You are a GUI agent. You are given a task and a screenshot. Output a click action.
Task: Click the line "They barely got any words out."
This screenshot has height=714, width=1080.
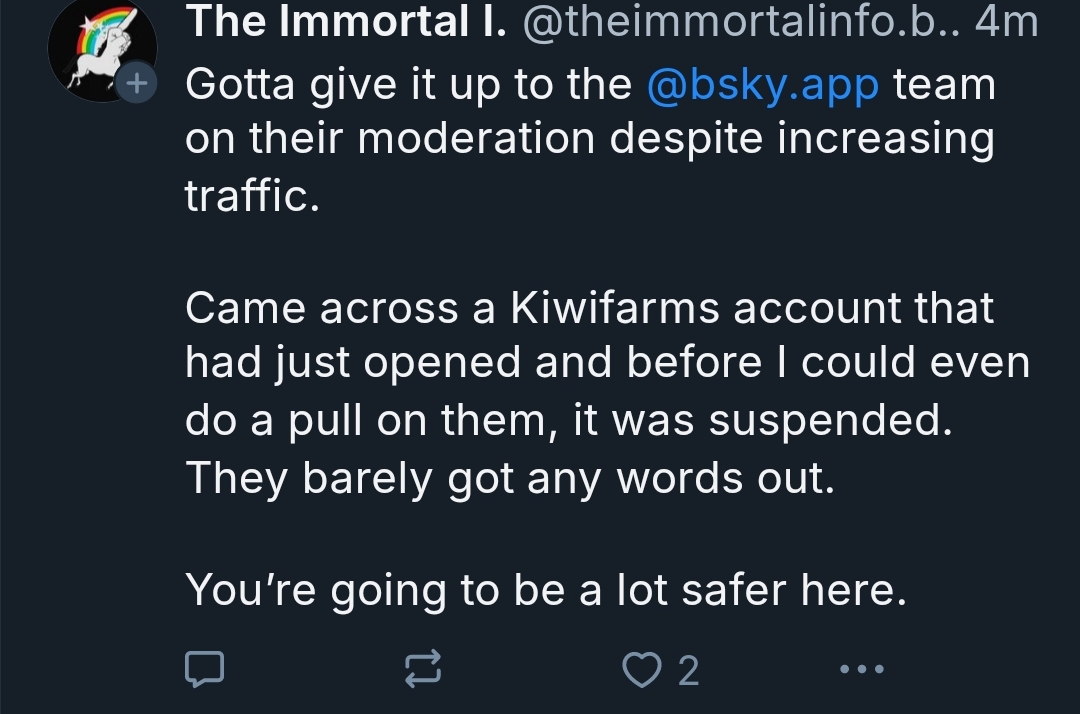[509, 478]
